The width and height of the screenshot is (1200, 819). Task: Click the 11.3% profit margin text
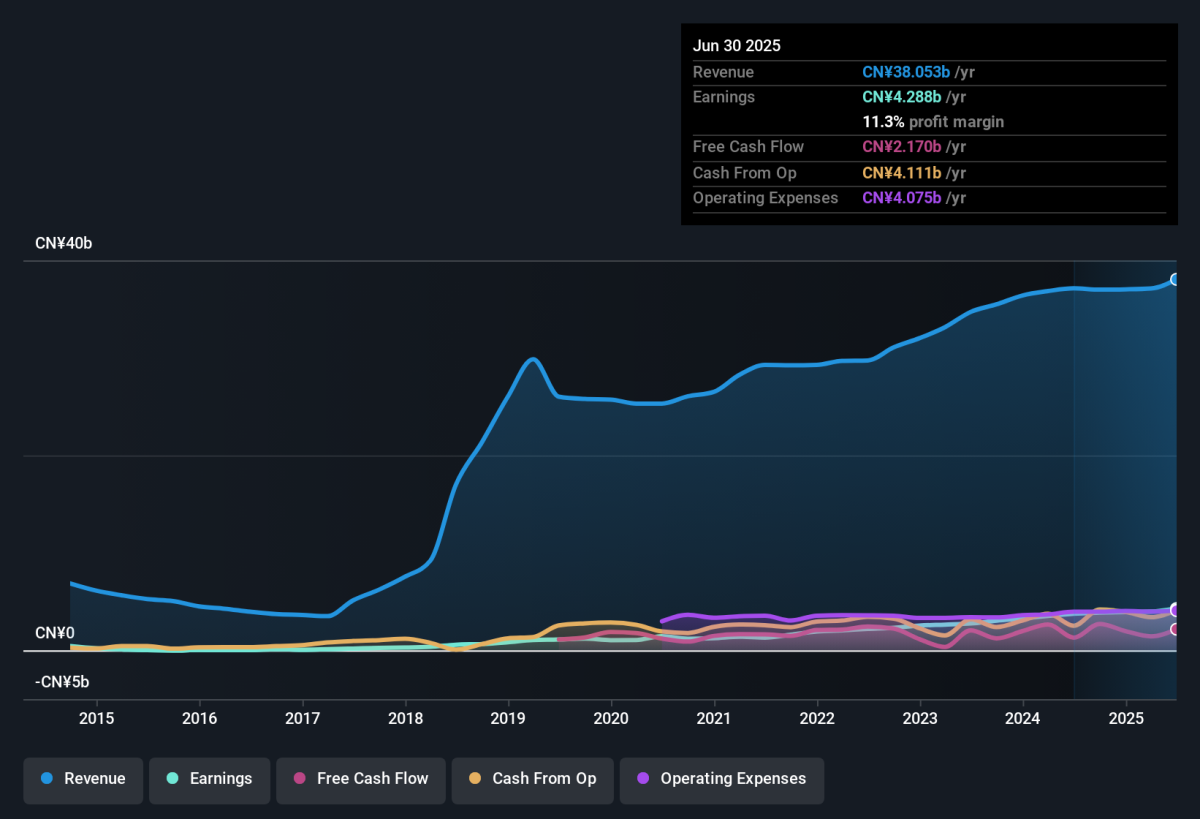tap(933, 122)
